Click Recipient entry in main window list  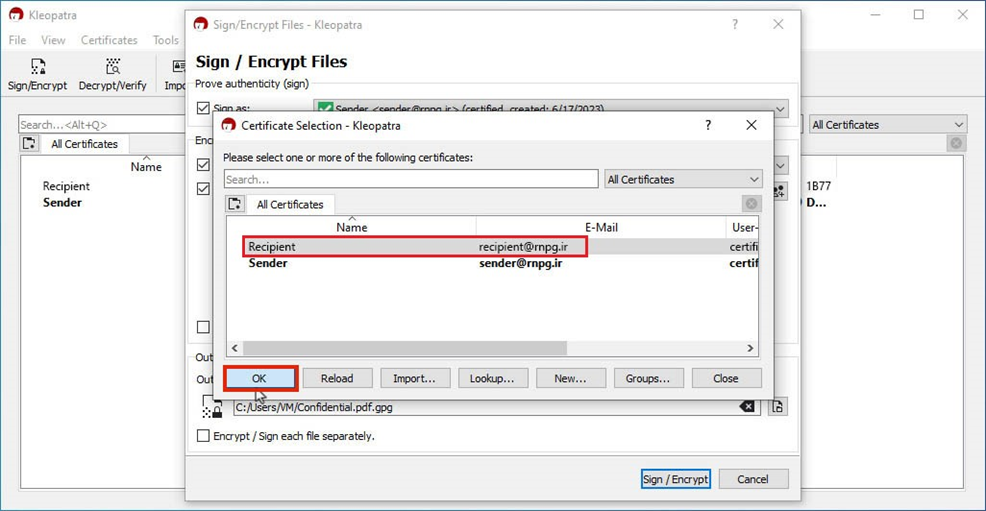[66, 186]
